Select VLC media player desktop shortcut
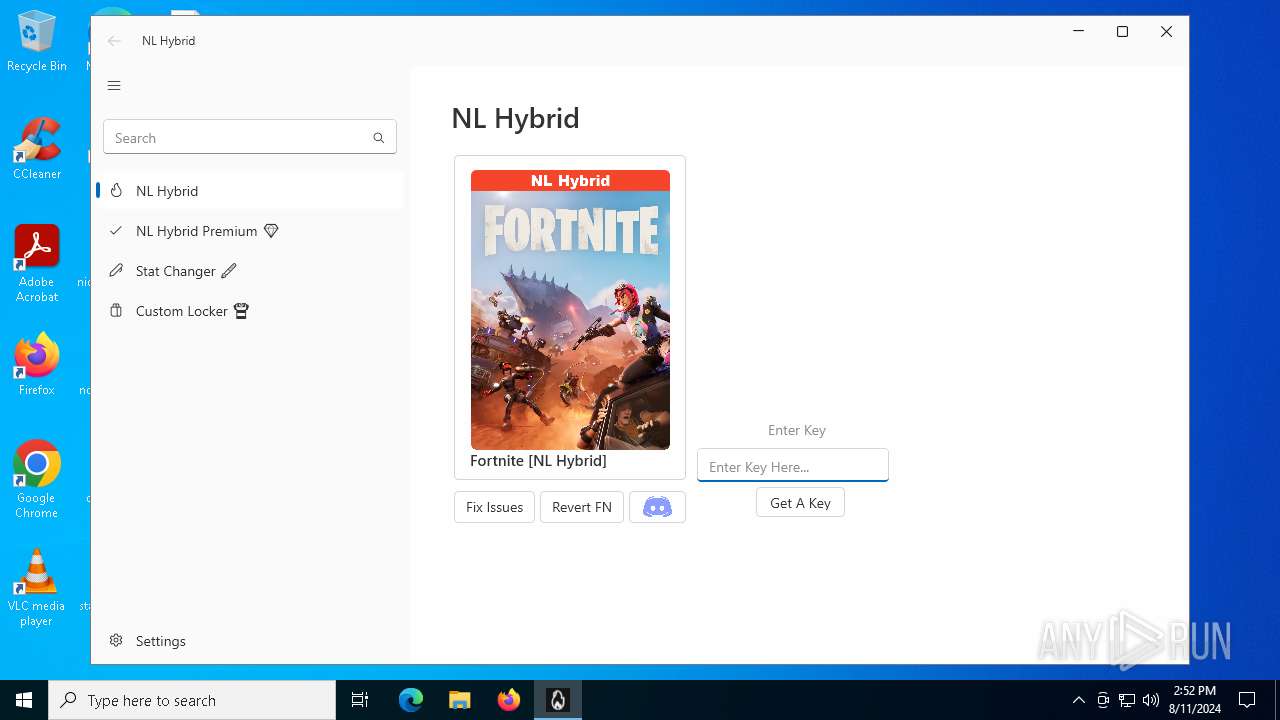 tap(37, 588)
